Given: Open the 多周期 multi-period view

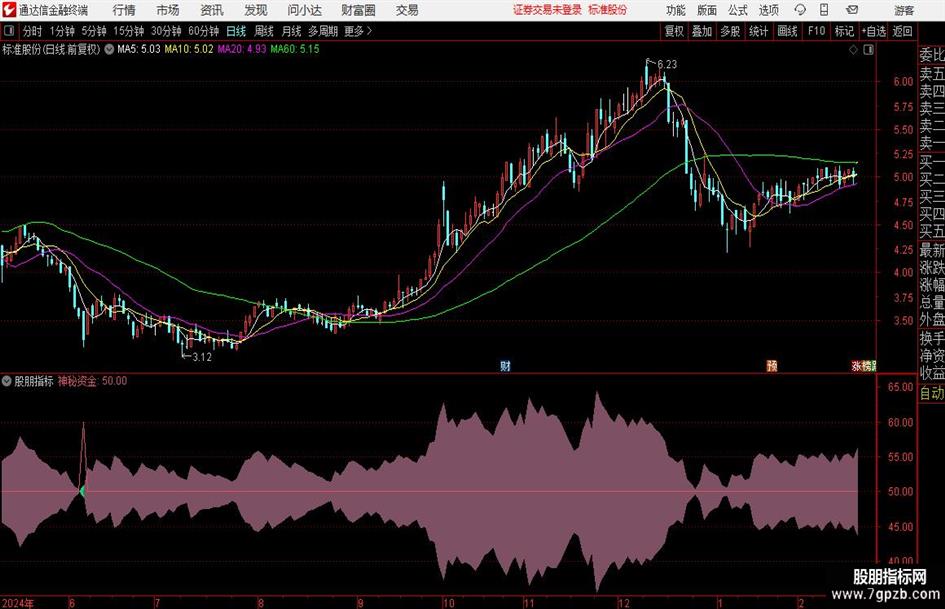Looking at the screenshot, I should point(323,31).
